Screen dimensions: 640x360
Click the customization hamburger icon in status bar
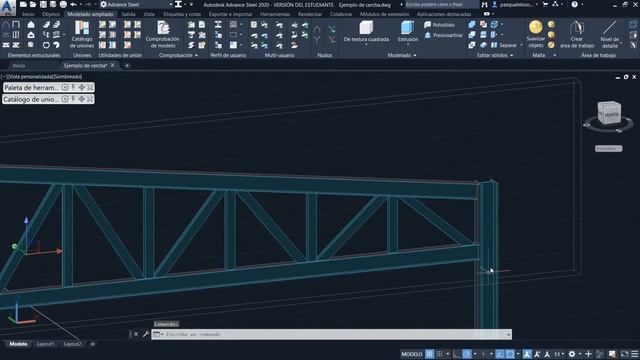click(x=634, y=354)
